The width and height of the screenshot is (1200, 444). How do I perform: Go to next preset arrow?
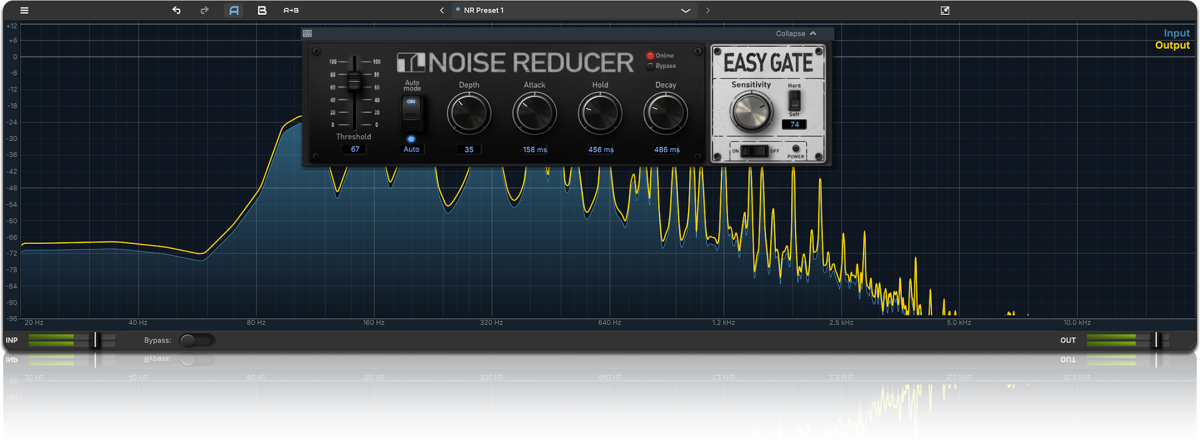(x=708, y=10)
